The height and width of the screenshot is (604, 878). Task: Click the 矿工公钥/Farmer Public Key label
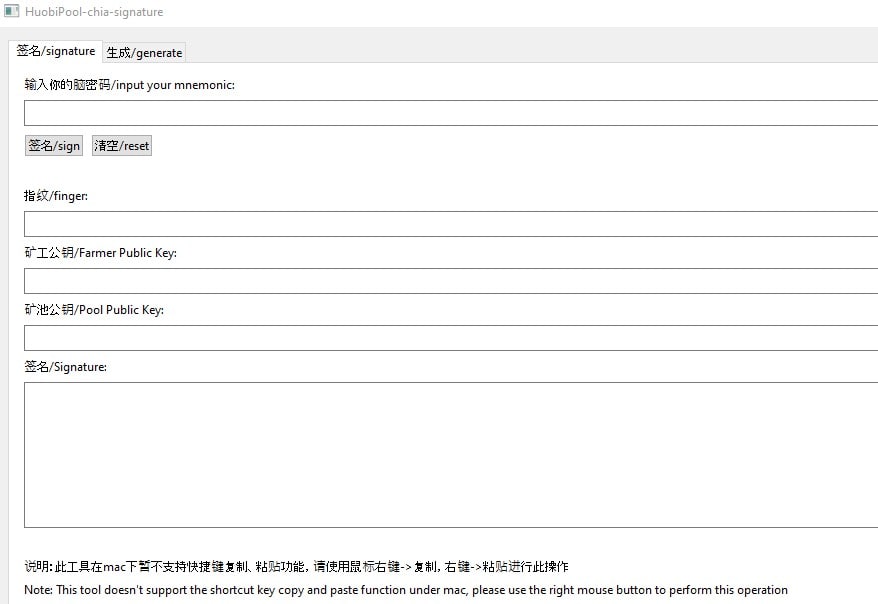pyautogui.click(x=100, y=252)
